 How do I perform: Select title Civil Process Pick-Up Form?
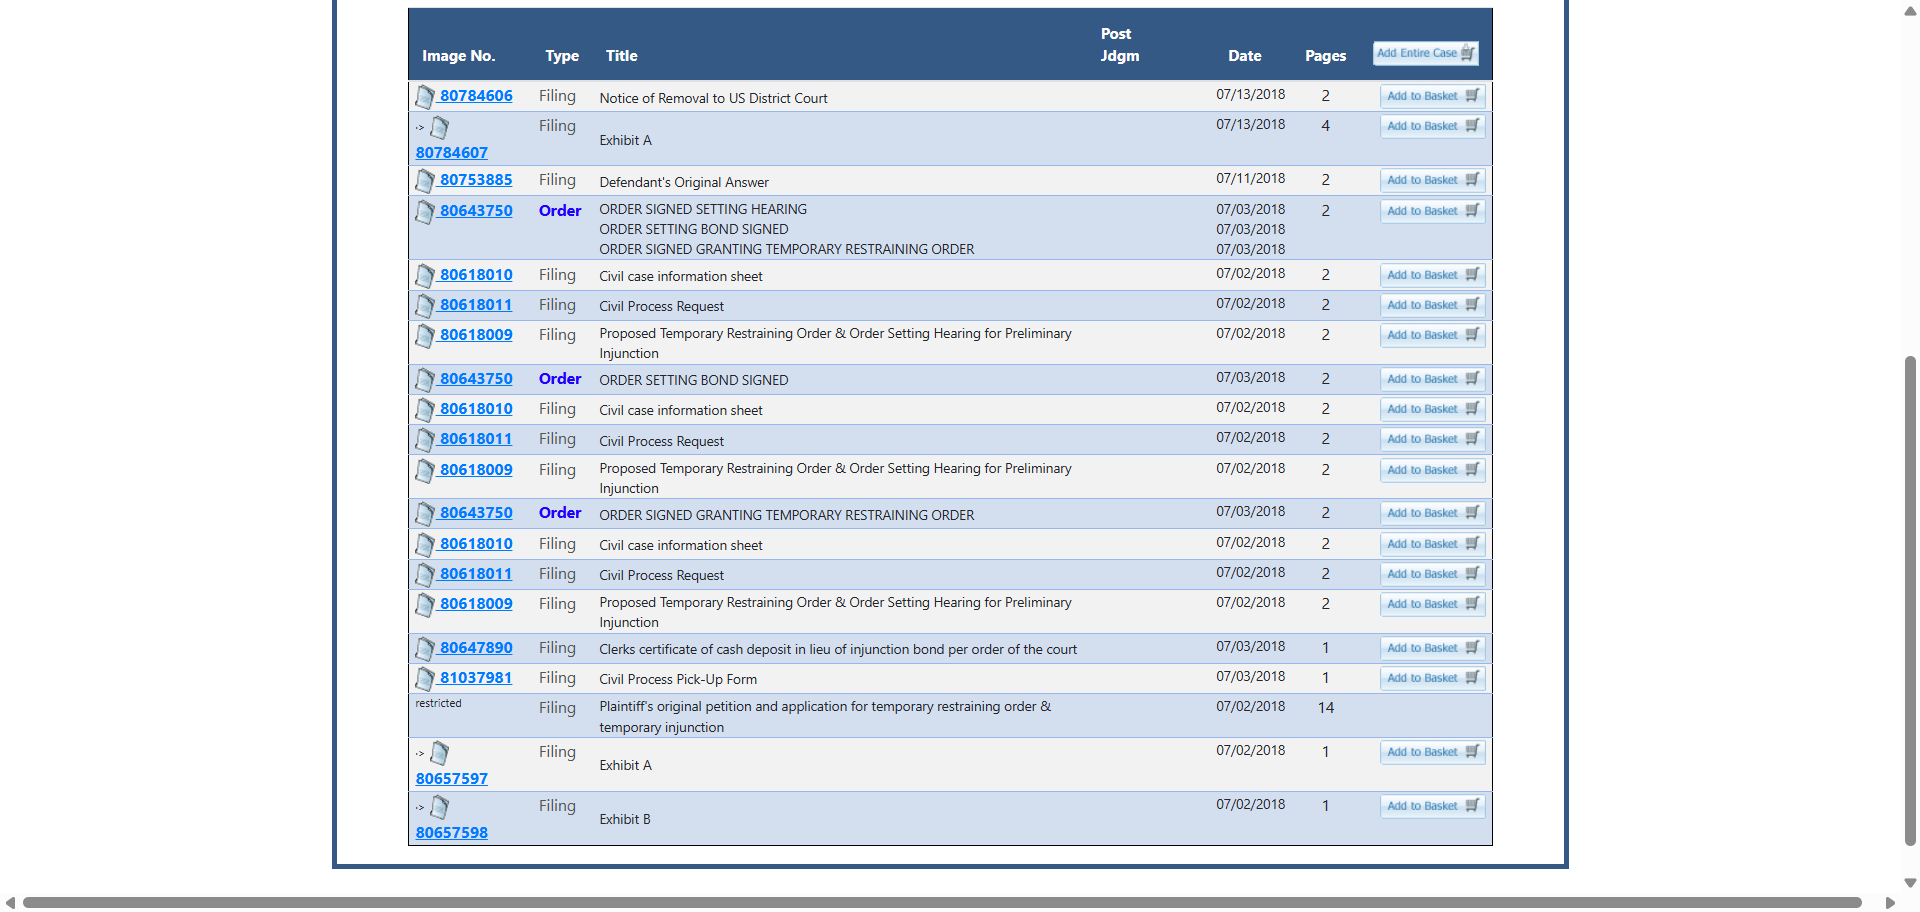pos(678,679)
